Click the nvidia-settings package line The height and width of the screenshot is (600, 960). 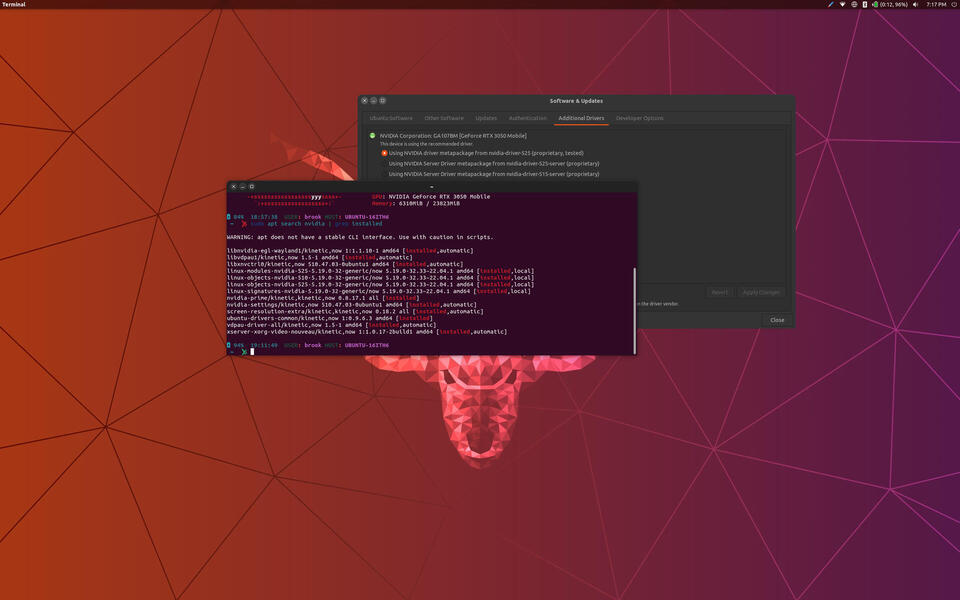tap(351, 304)
